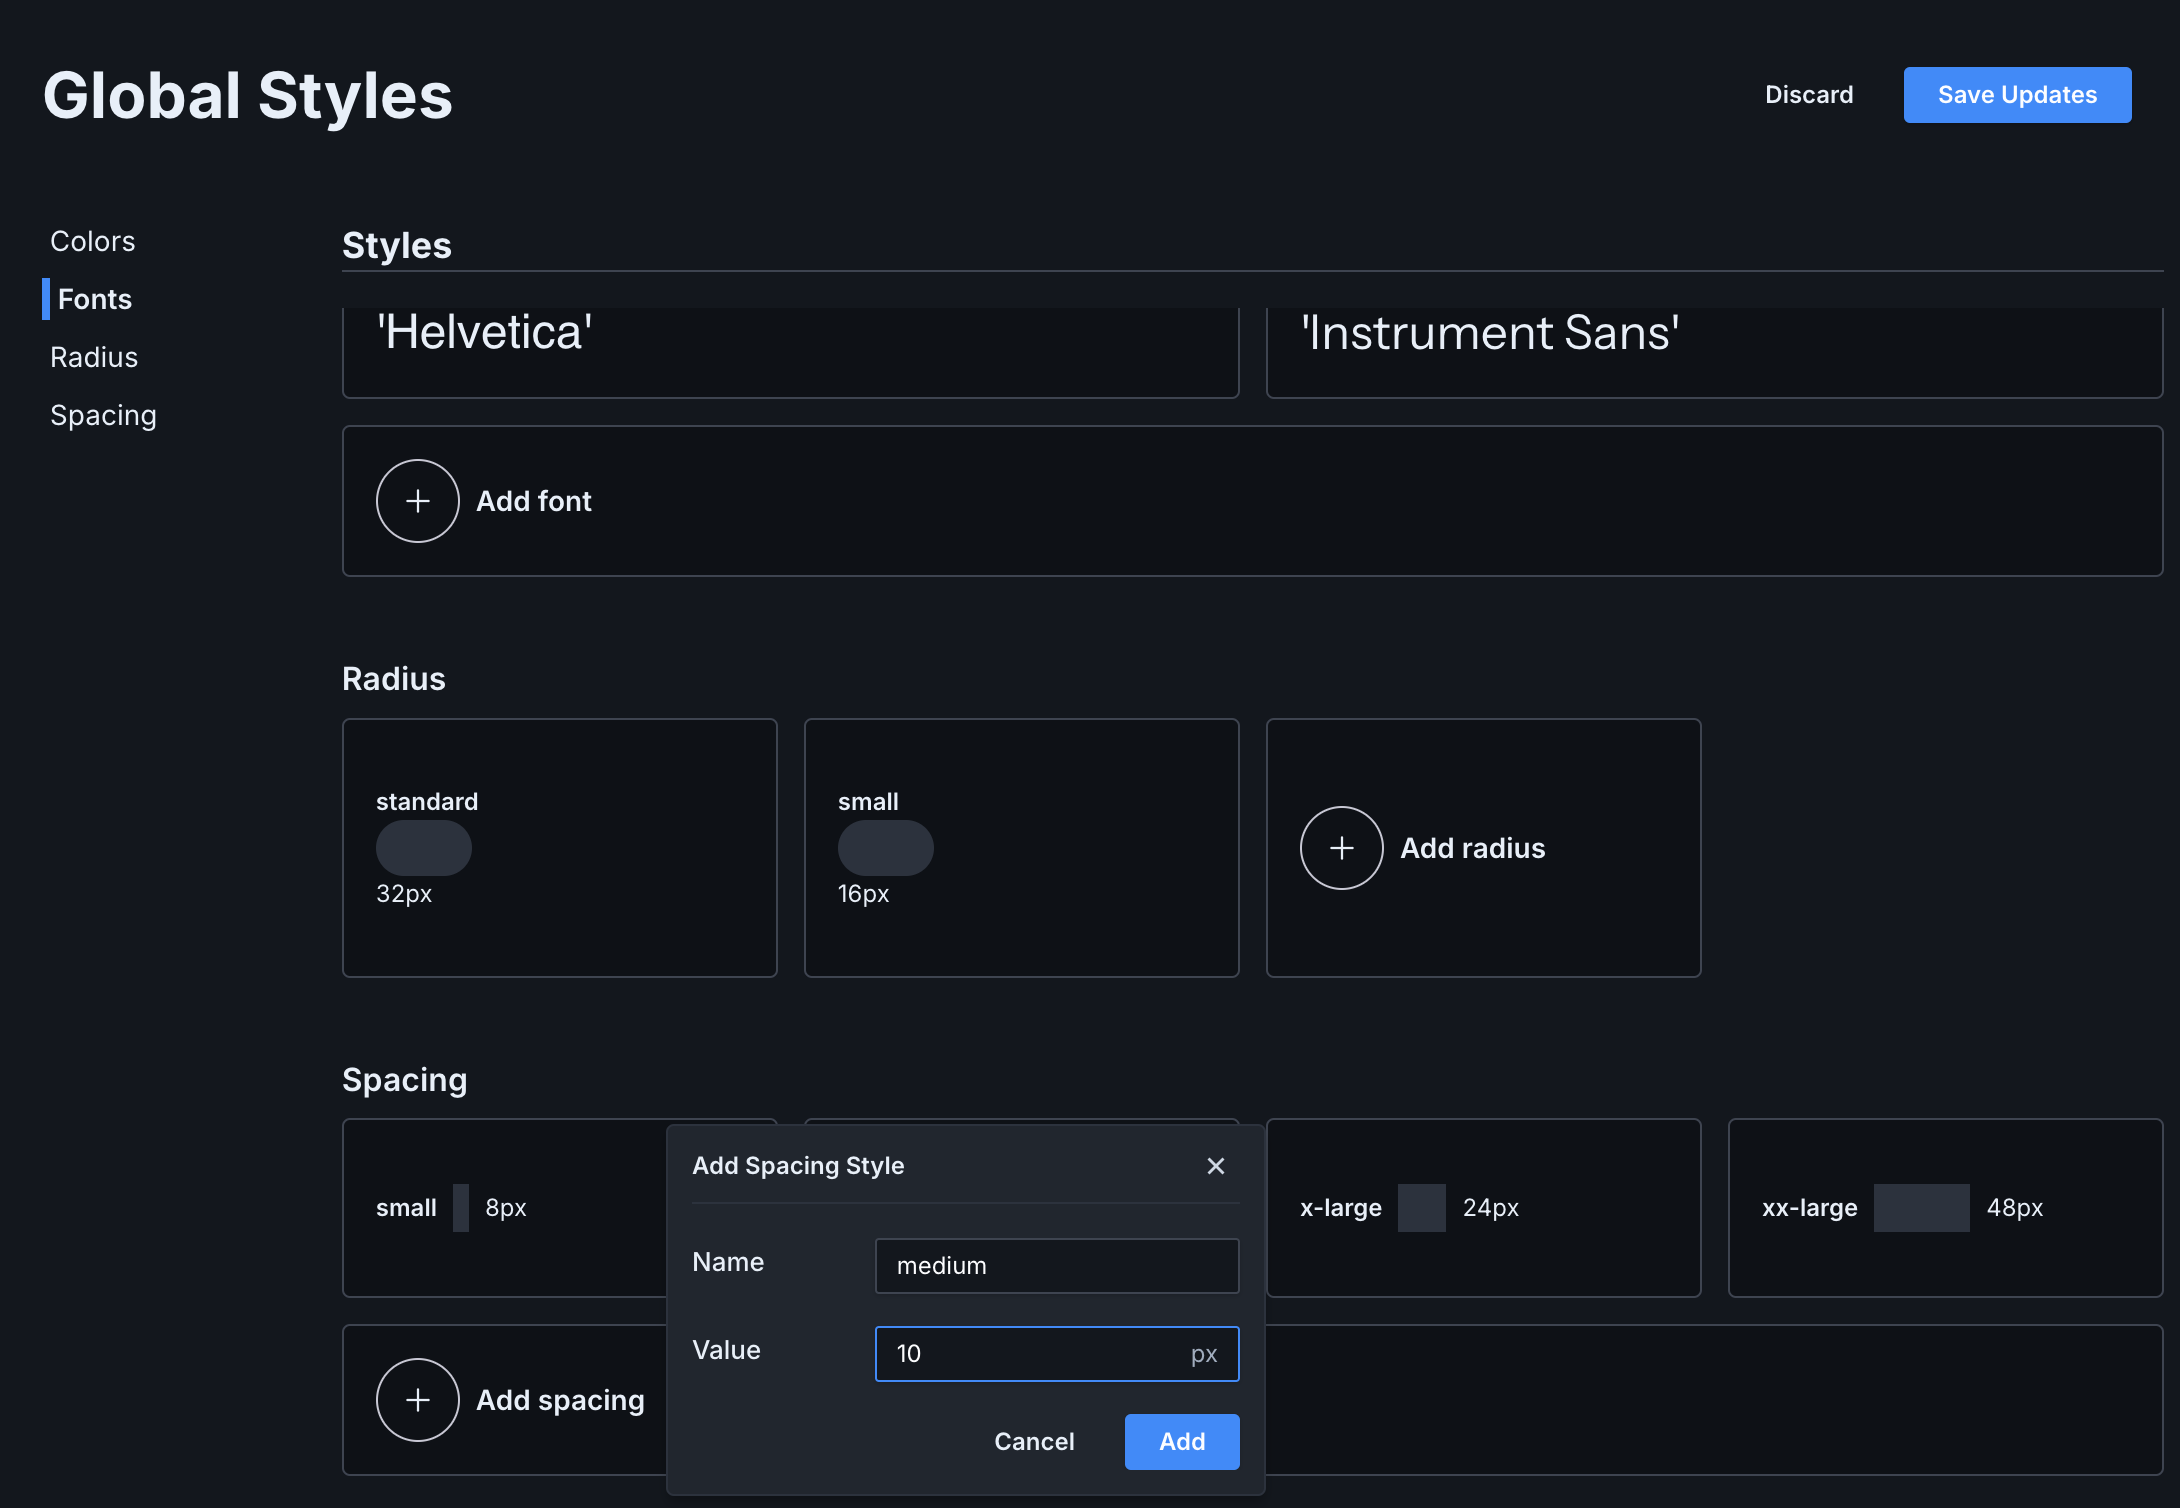Click the Add spacing plus icon
The width and height of the screenshot is (2180, 1508).
click(419, 1399)
